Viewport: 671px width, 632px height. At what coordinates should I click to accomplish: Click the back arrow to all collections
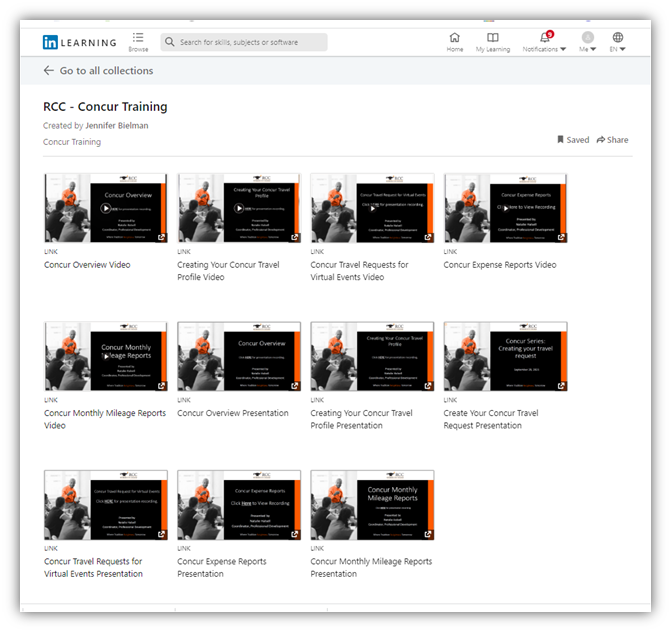tap(48, 71)
